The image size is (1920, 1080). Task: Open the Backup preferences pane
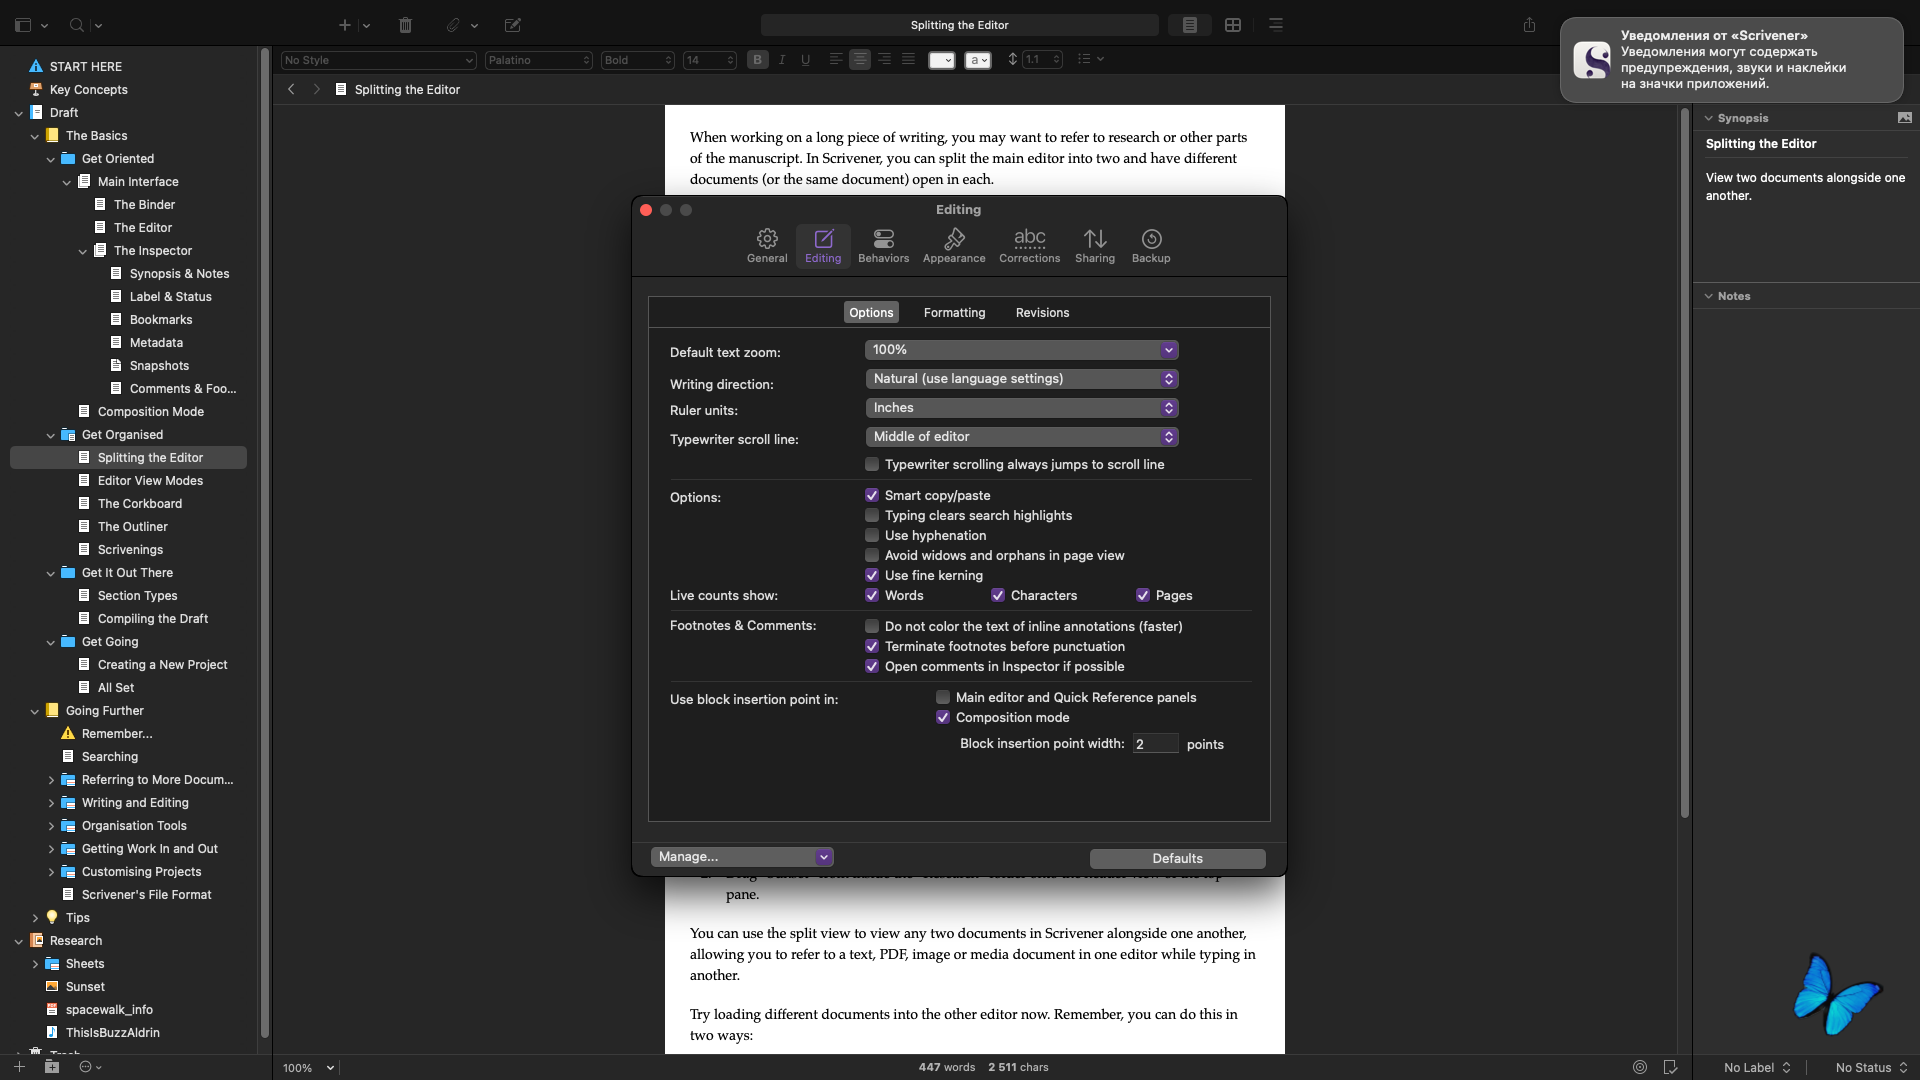point(1150,245)
